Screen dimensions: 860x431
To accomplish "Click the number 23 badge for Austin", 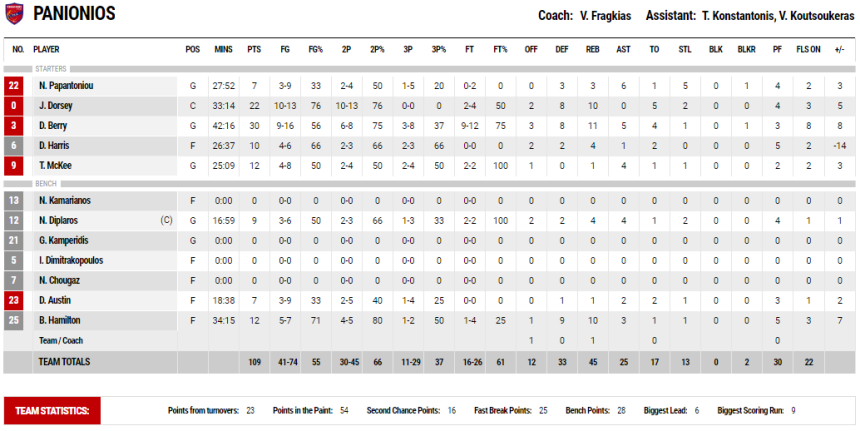I will click(x=14, y=300).
